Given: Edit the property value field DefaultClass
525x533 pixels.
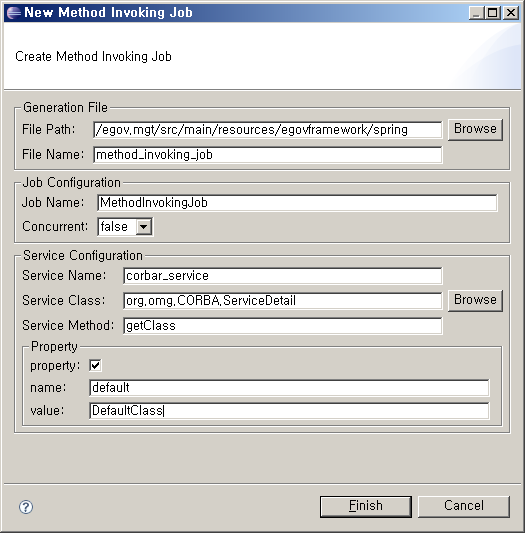Looking at the screenshot, I should point(289,411).
